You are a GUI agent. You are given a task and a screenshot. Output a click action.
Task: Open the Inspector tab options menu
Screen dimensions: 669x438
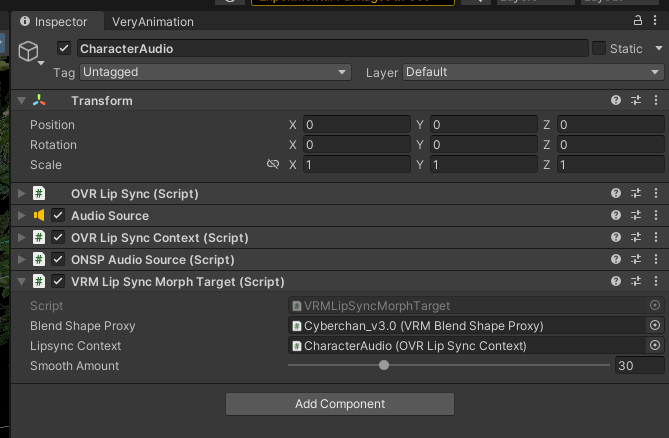655,20
